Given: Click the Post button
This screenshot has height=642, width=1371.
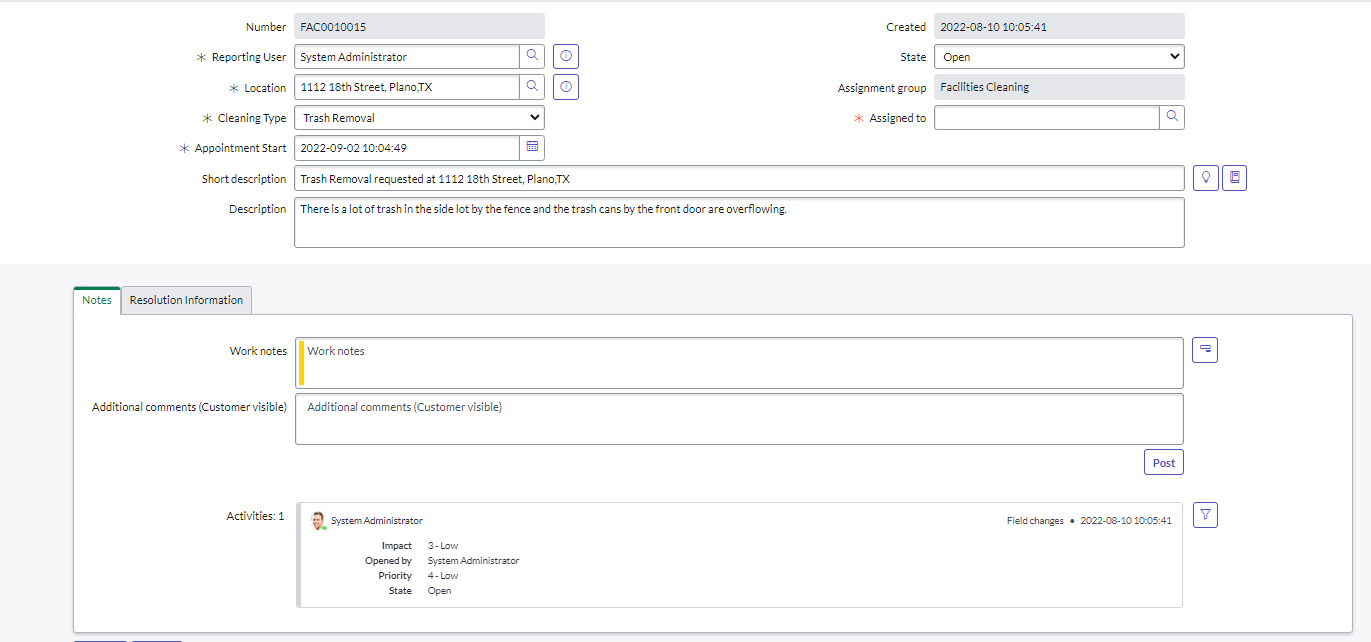Looking at the screenshot, I should (1164, 462).
